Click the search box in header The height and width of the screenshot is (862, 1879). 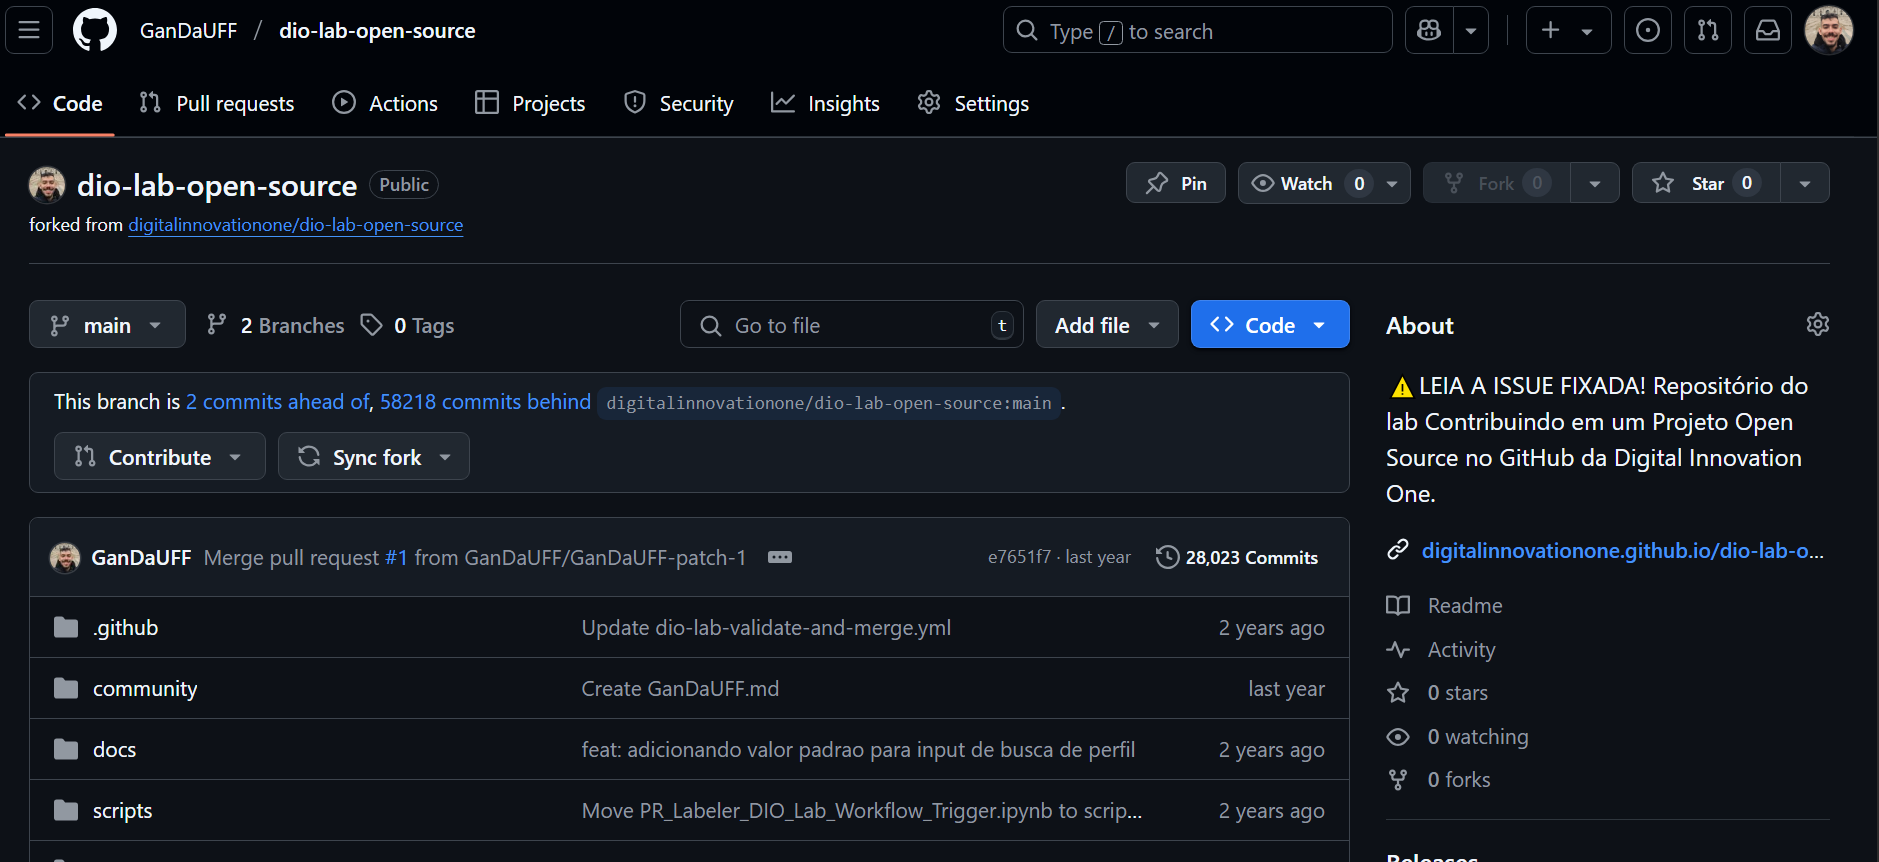1198,30
